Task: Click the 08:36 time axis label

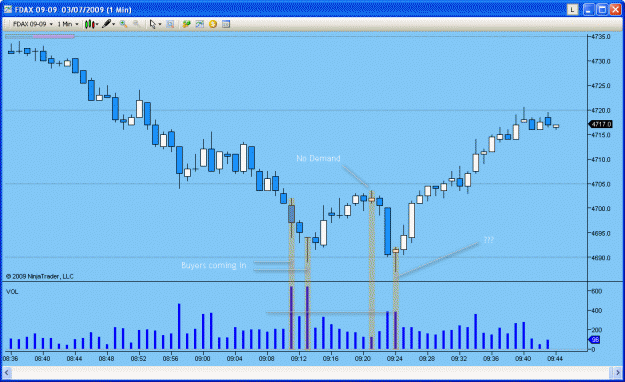Action: pyautogui.click(x=10, y=358)
